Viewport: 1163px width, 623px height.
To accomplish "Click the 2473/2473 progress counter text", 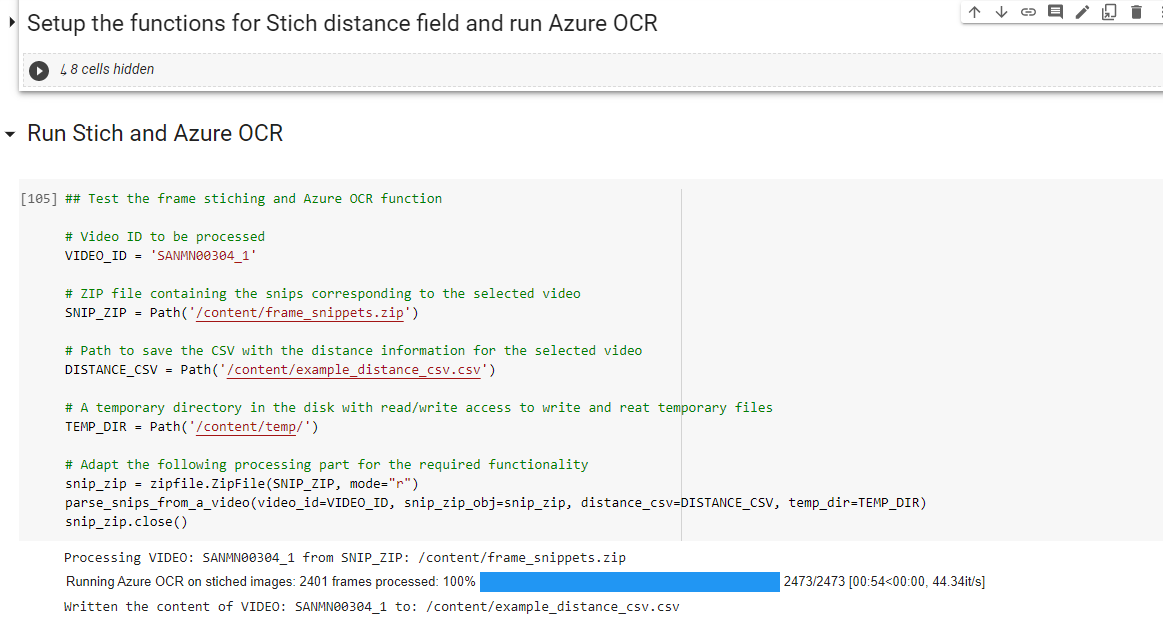I will coord(814,581).
